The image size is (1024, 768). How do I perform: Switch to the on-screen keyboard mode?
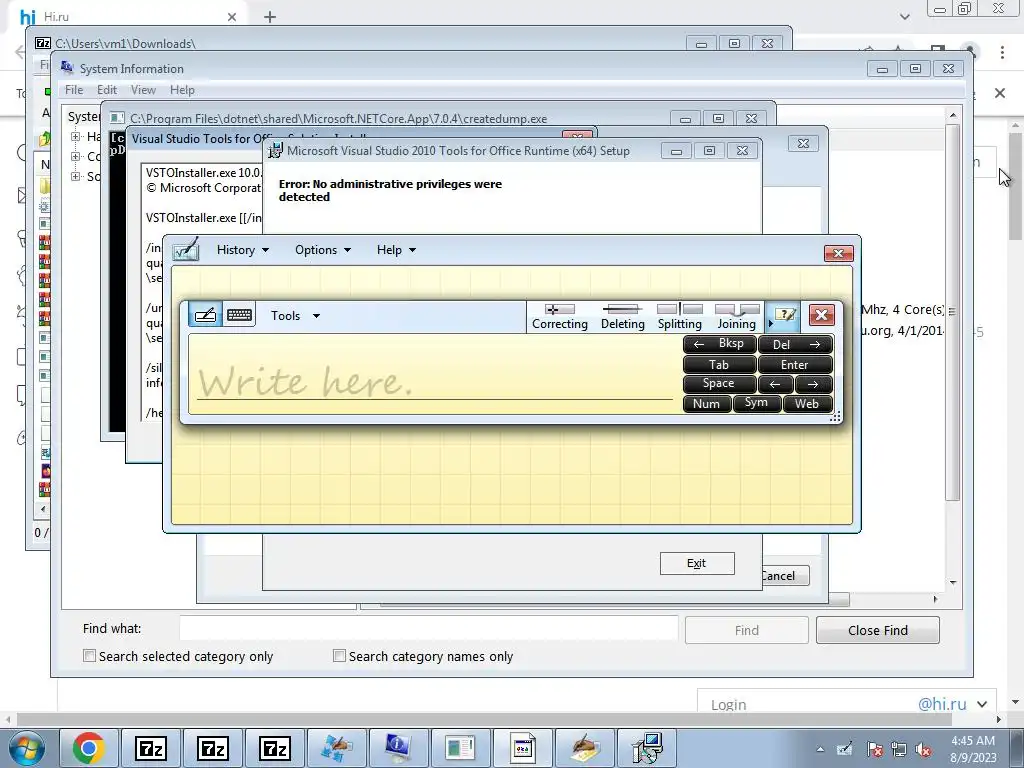tap(239, 315)
